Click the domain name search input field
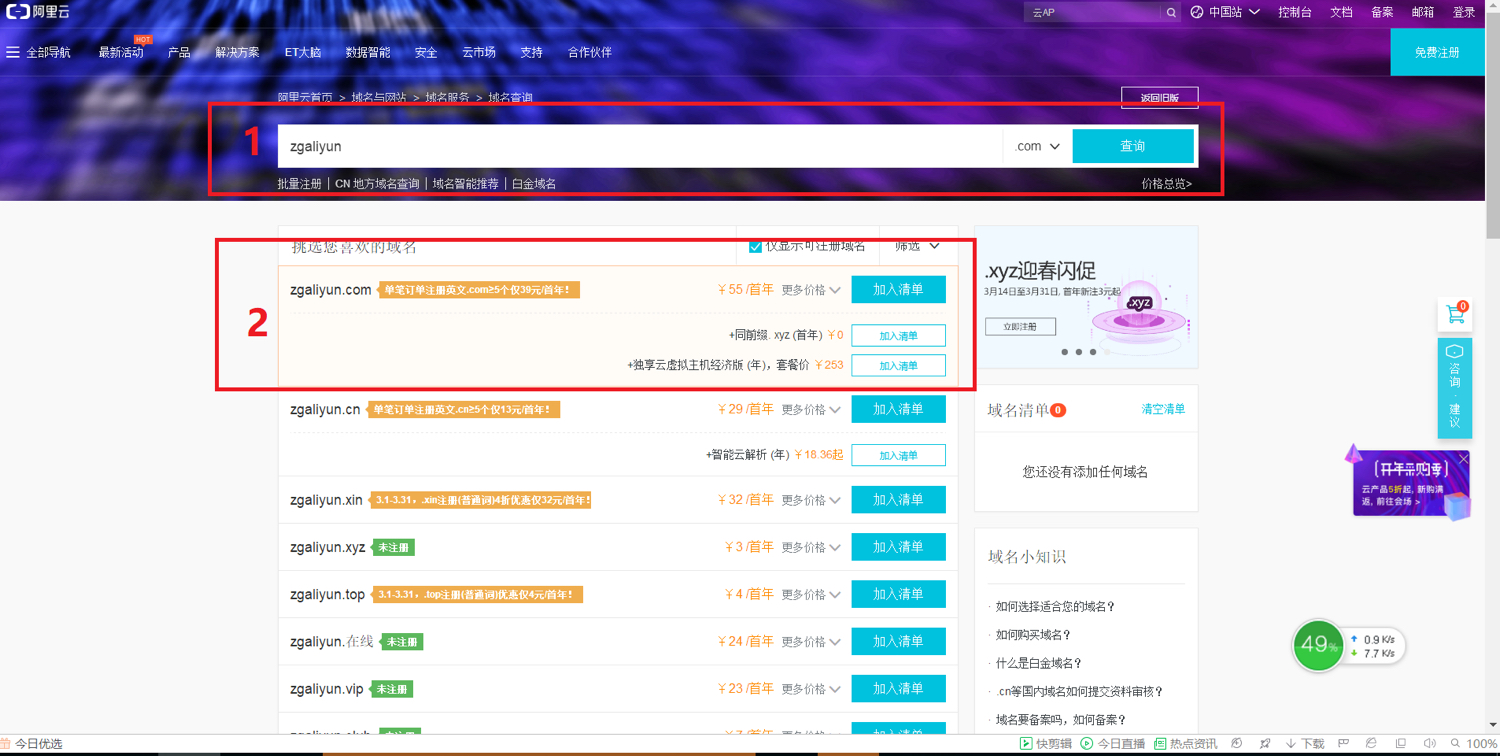The image size is (1500, 756). click(x=640, y=146)
